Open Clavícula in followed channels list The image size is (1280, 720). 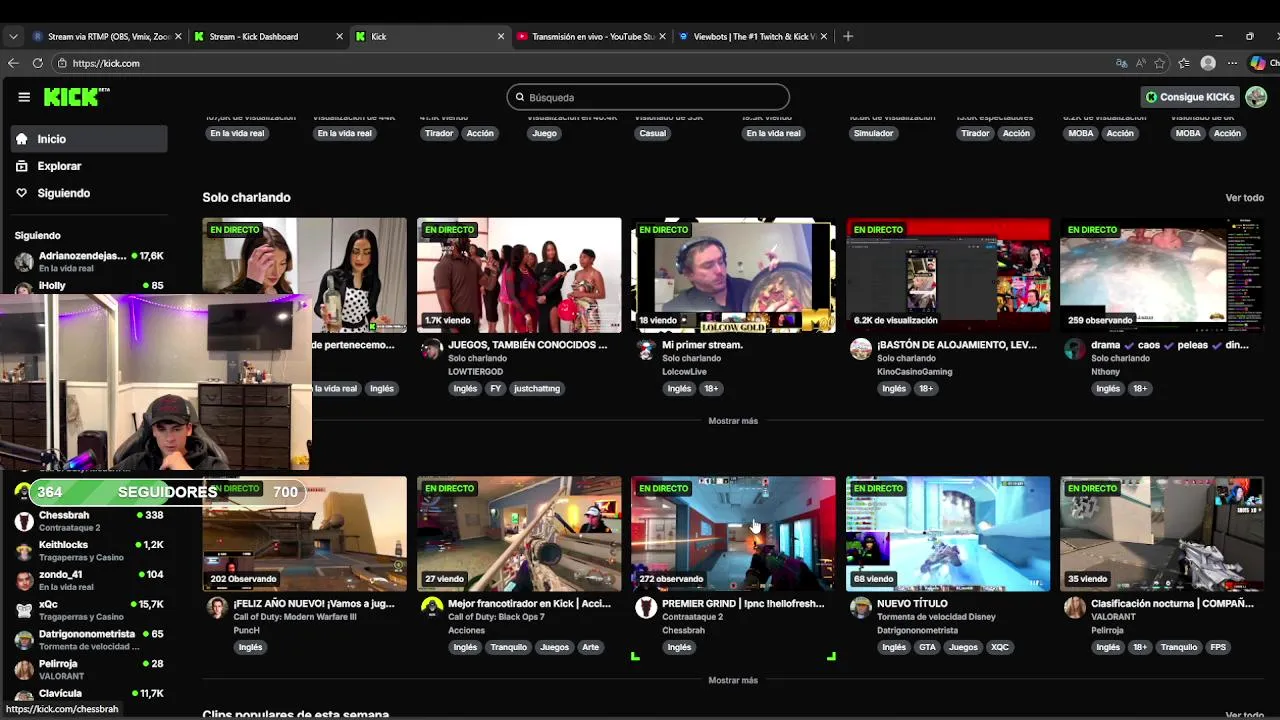pyautogui.click(x=89, y=695)
